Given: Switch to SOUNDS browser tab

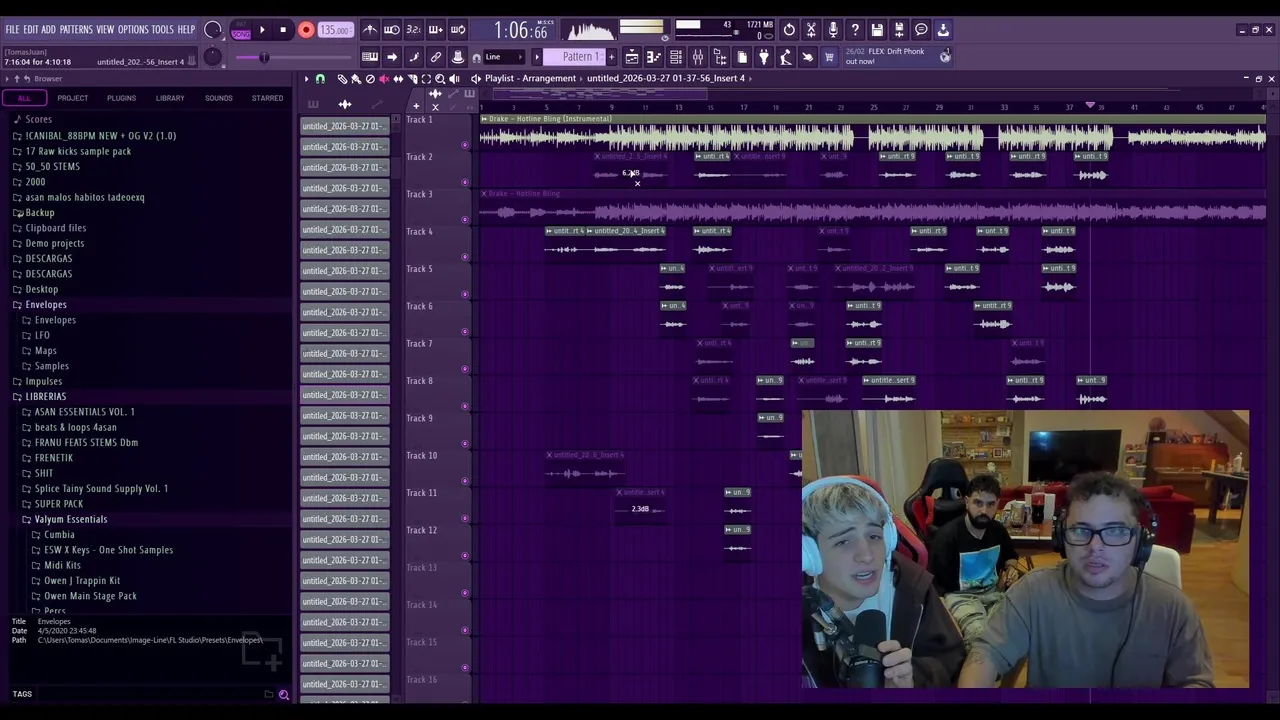Looking at the screenshot, I should (x=218, y=98).
